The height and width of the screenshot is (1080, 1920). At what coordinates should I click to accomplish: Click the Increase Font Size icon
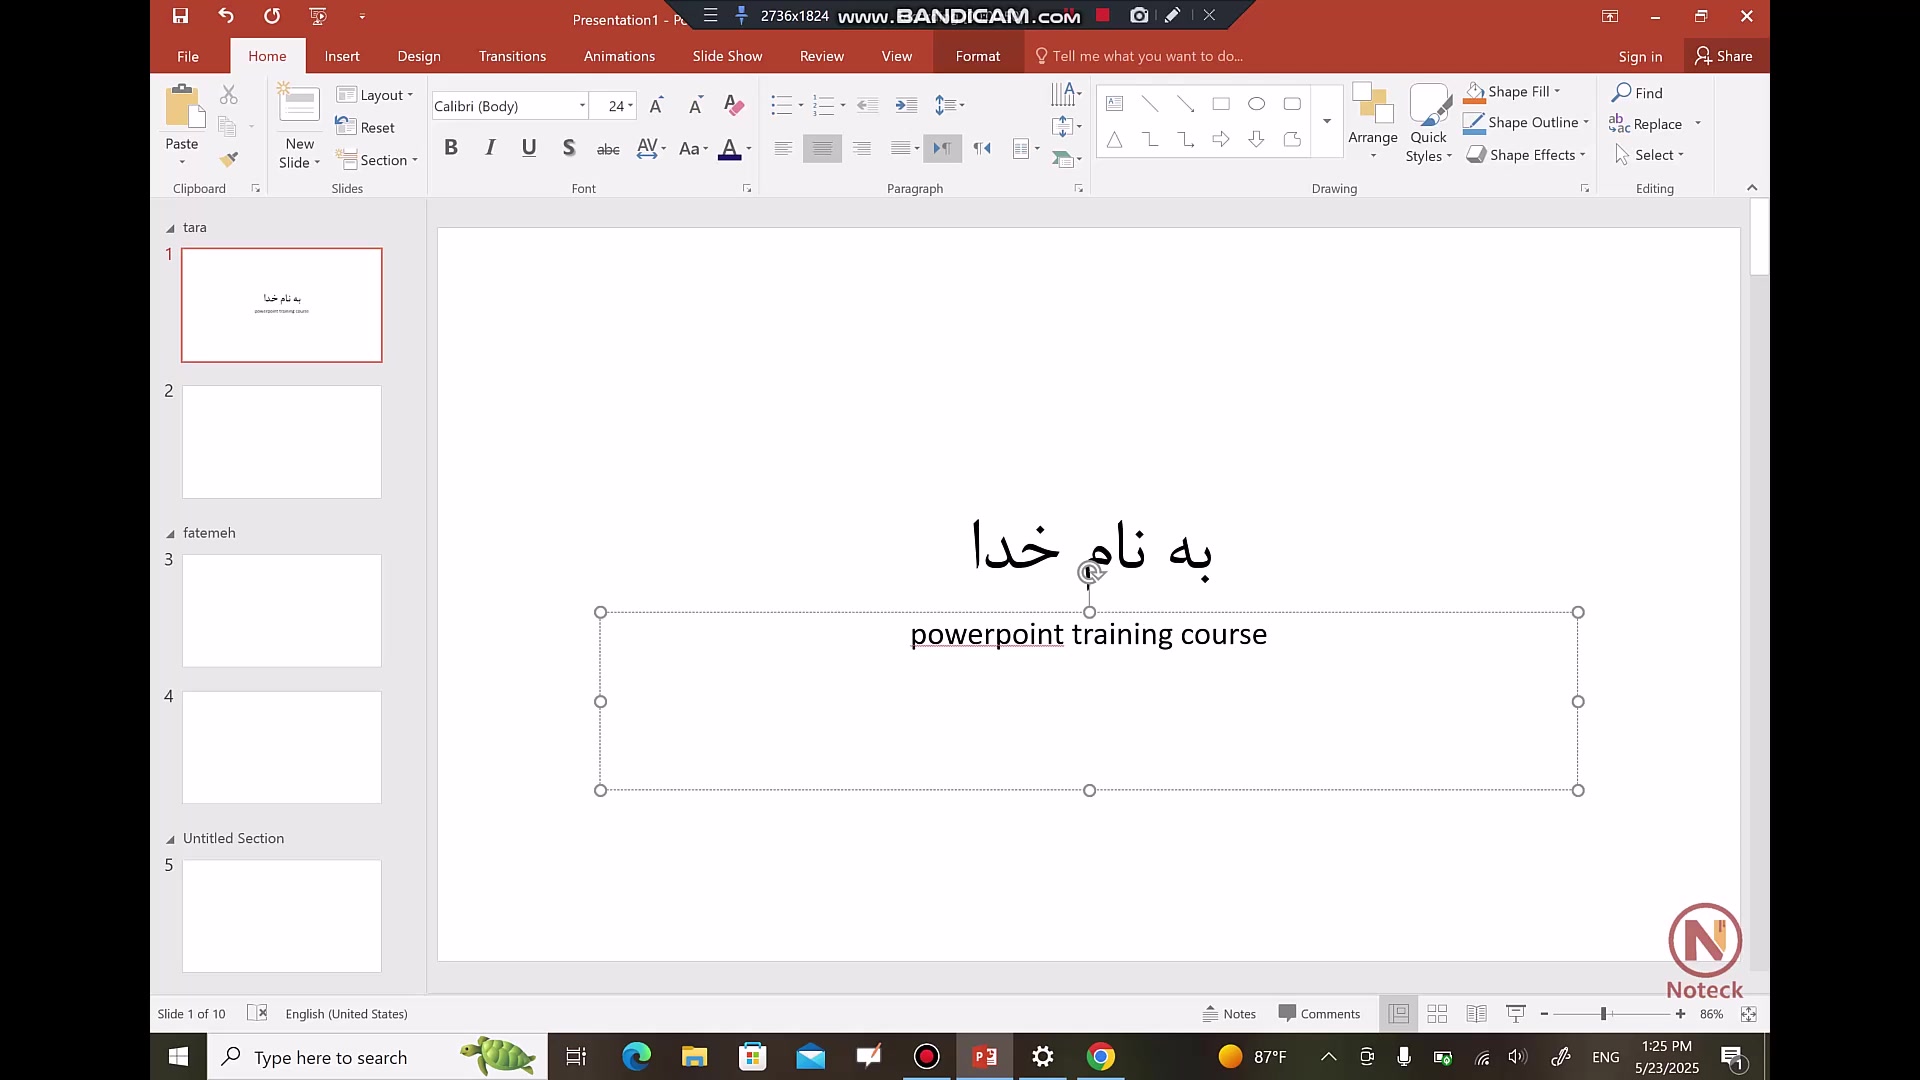pyautogui.click(x=656, y=105)
